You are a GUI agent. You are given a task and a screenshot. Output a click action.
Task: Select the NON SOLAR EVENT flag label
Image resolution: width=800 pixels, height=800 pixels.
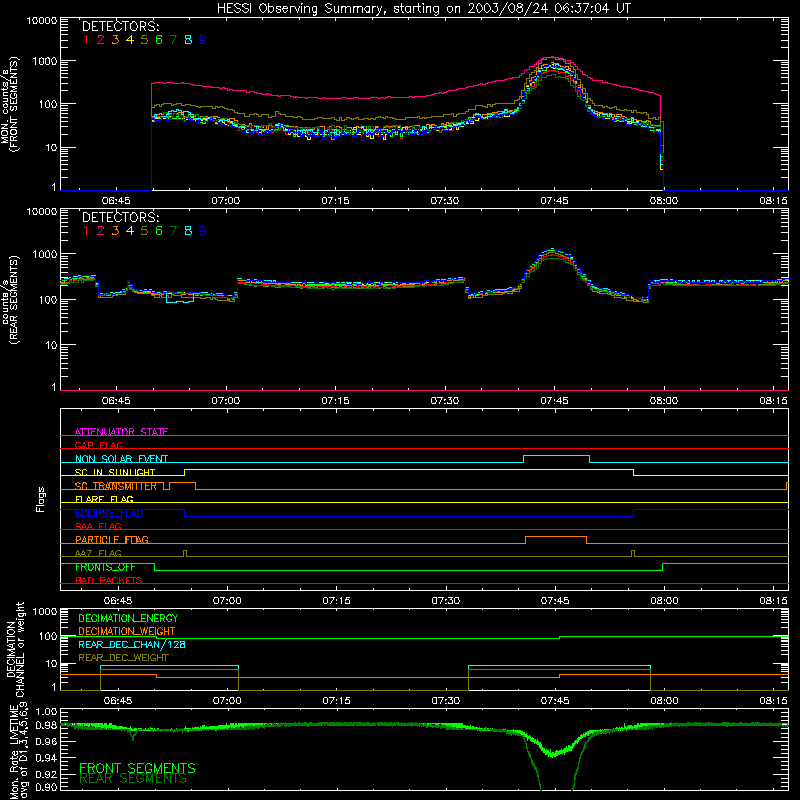121,459
